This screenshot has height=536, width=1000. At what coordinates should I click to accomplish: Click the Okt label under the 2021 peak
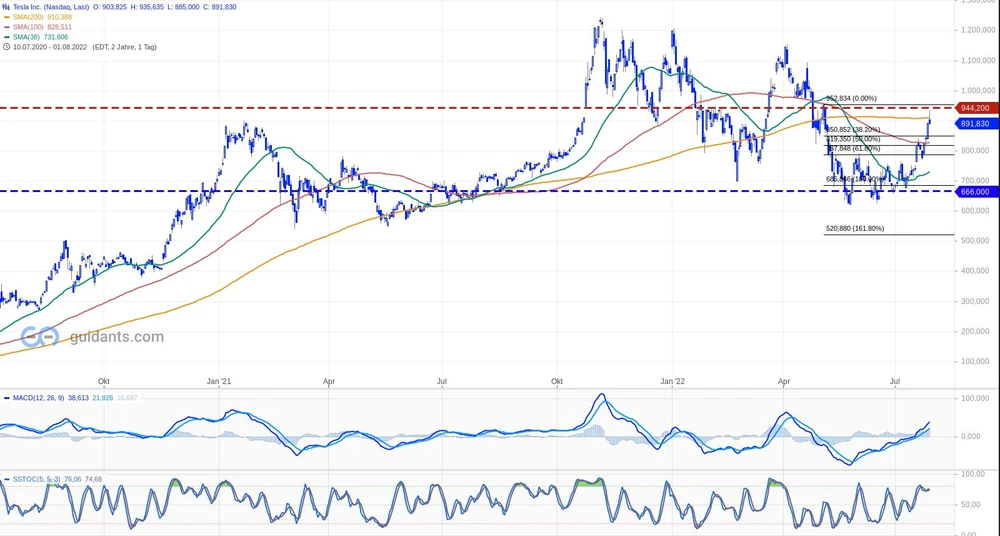[x=557, y=381]
